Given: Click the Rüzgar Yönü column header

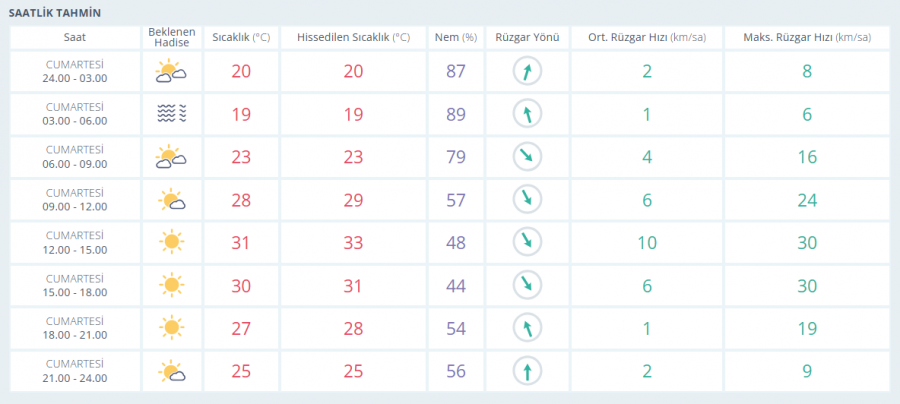Looking at the screenshot, I should (527, 38).
